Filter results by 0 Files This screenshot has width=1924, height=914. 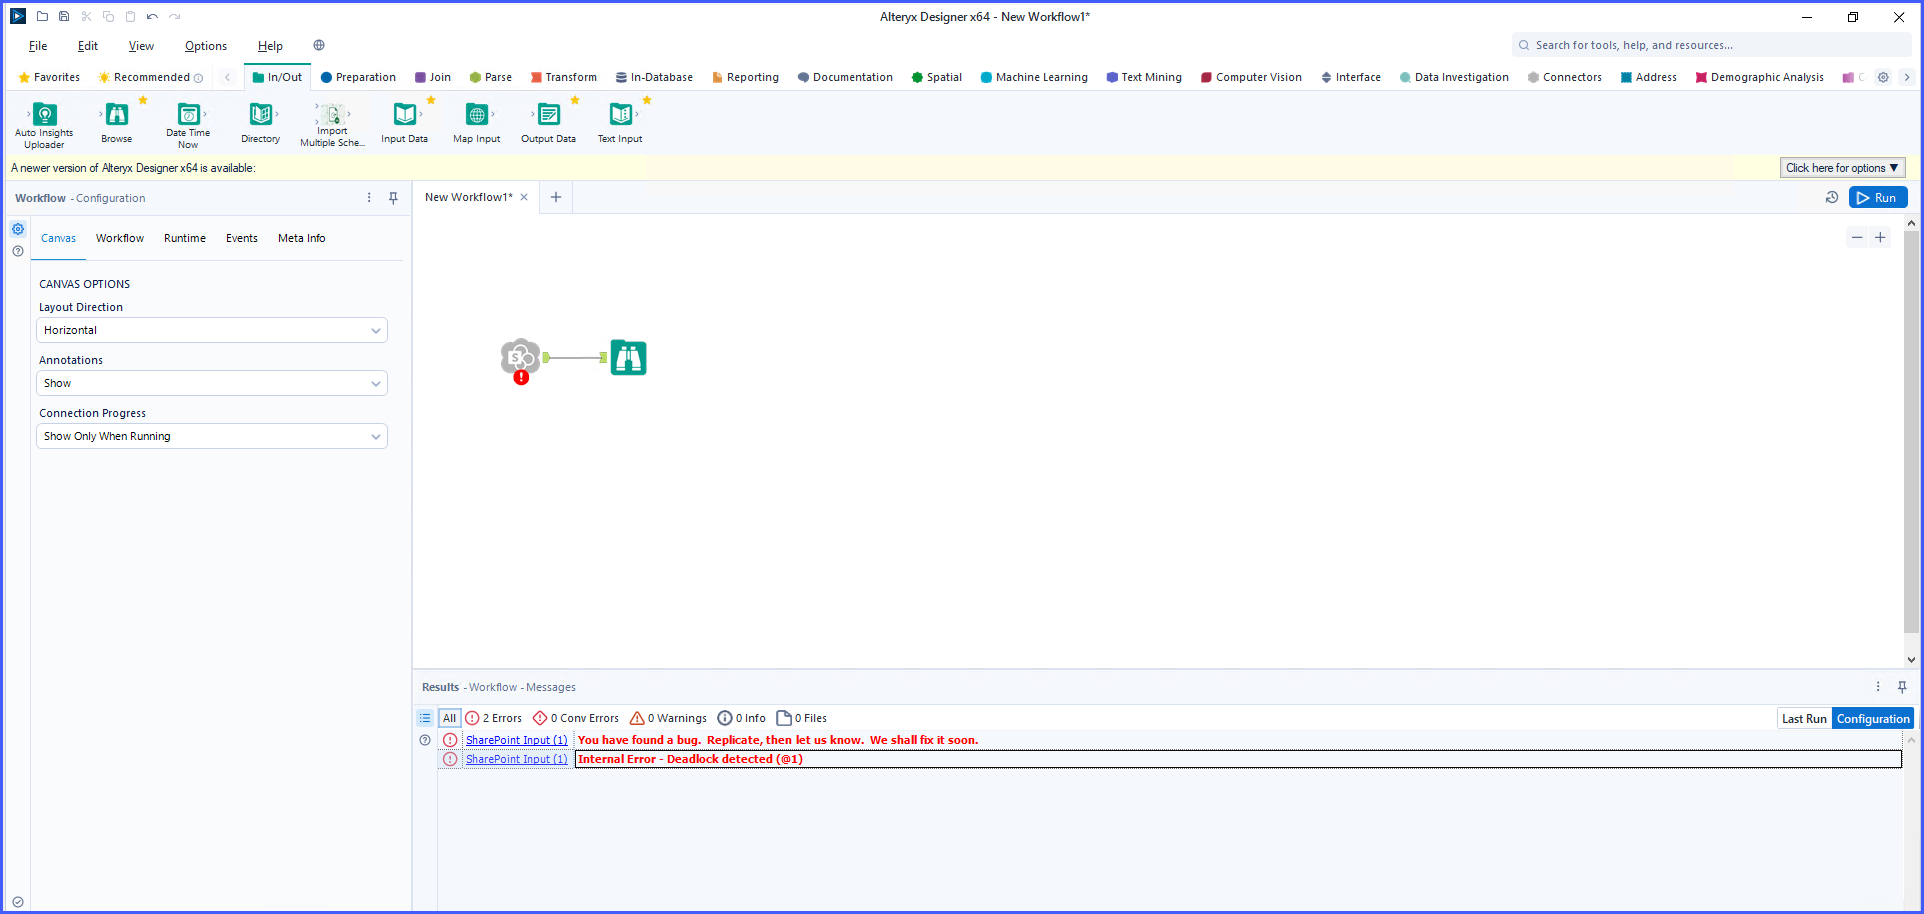click(x=802, y=718)
